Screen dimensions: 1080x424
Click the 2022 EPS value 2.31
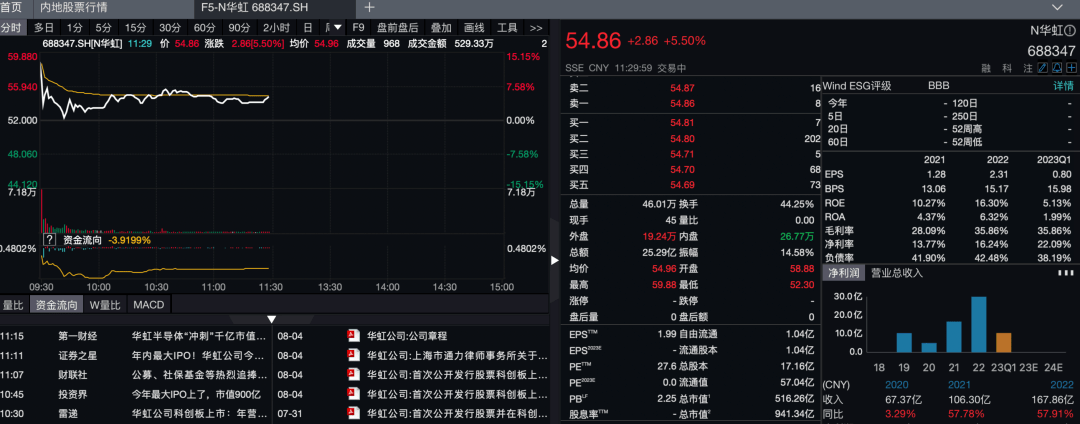pos(999,175)
